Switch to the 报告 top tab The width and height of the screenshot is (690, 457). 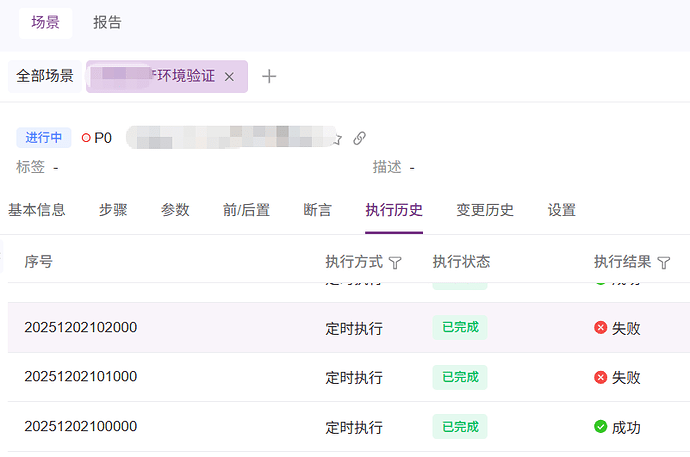pos(108,22)
